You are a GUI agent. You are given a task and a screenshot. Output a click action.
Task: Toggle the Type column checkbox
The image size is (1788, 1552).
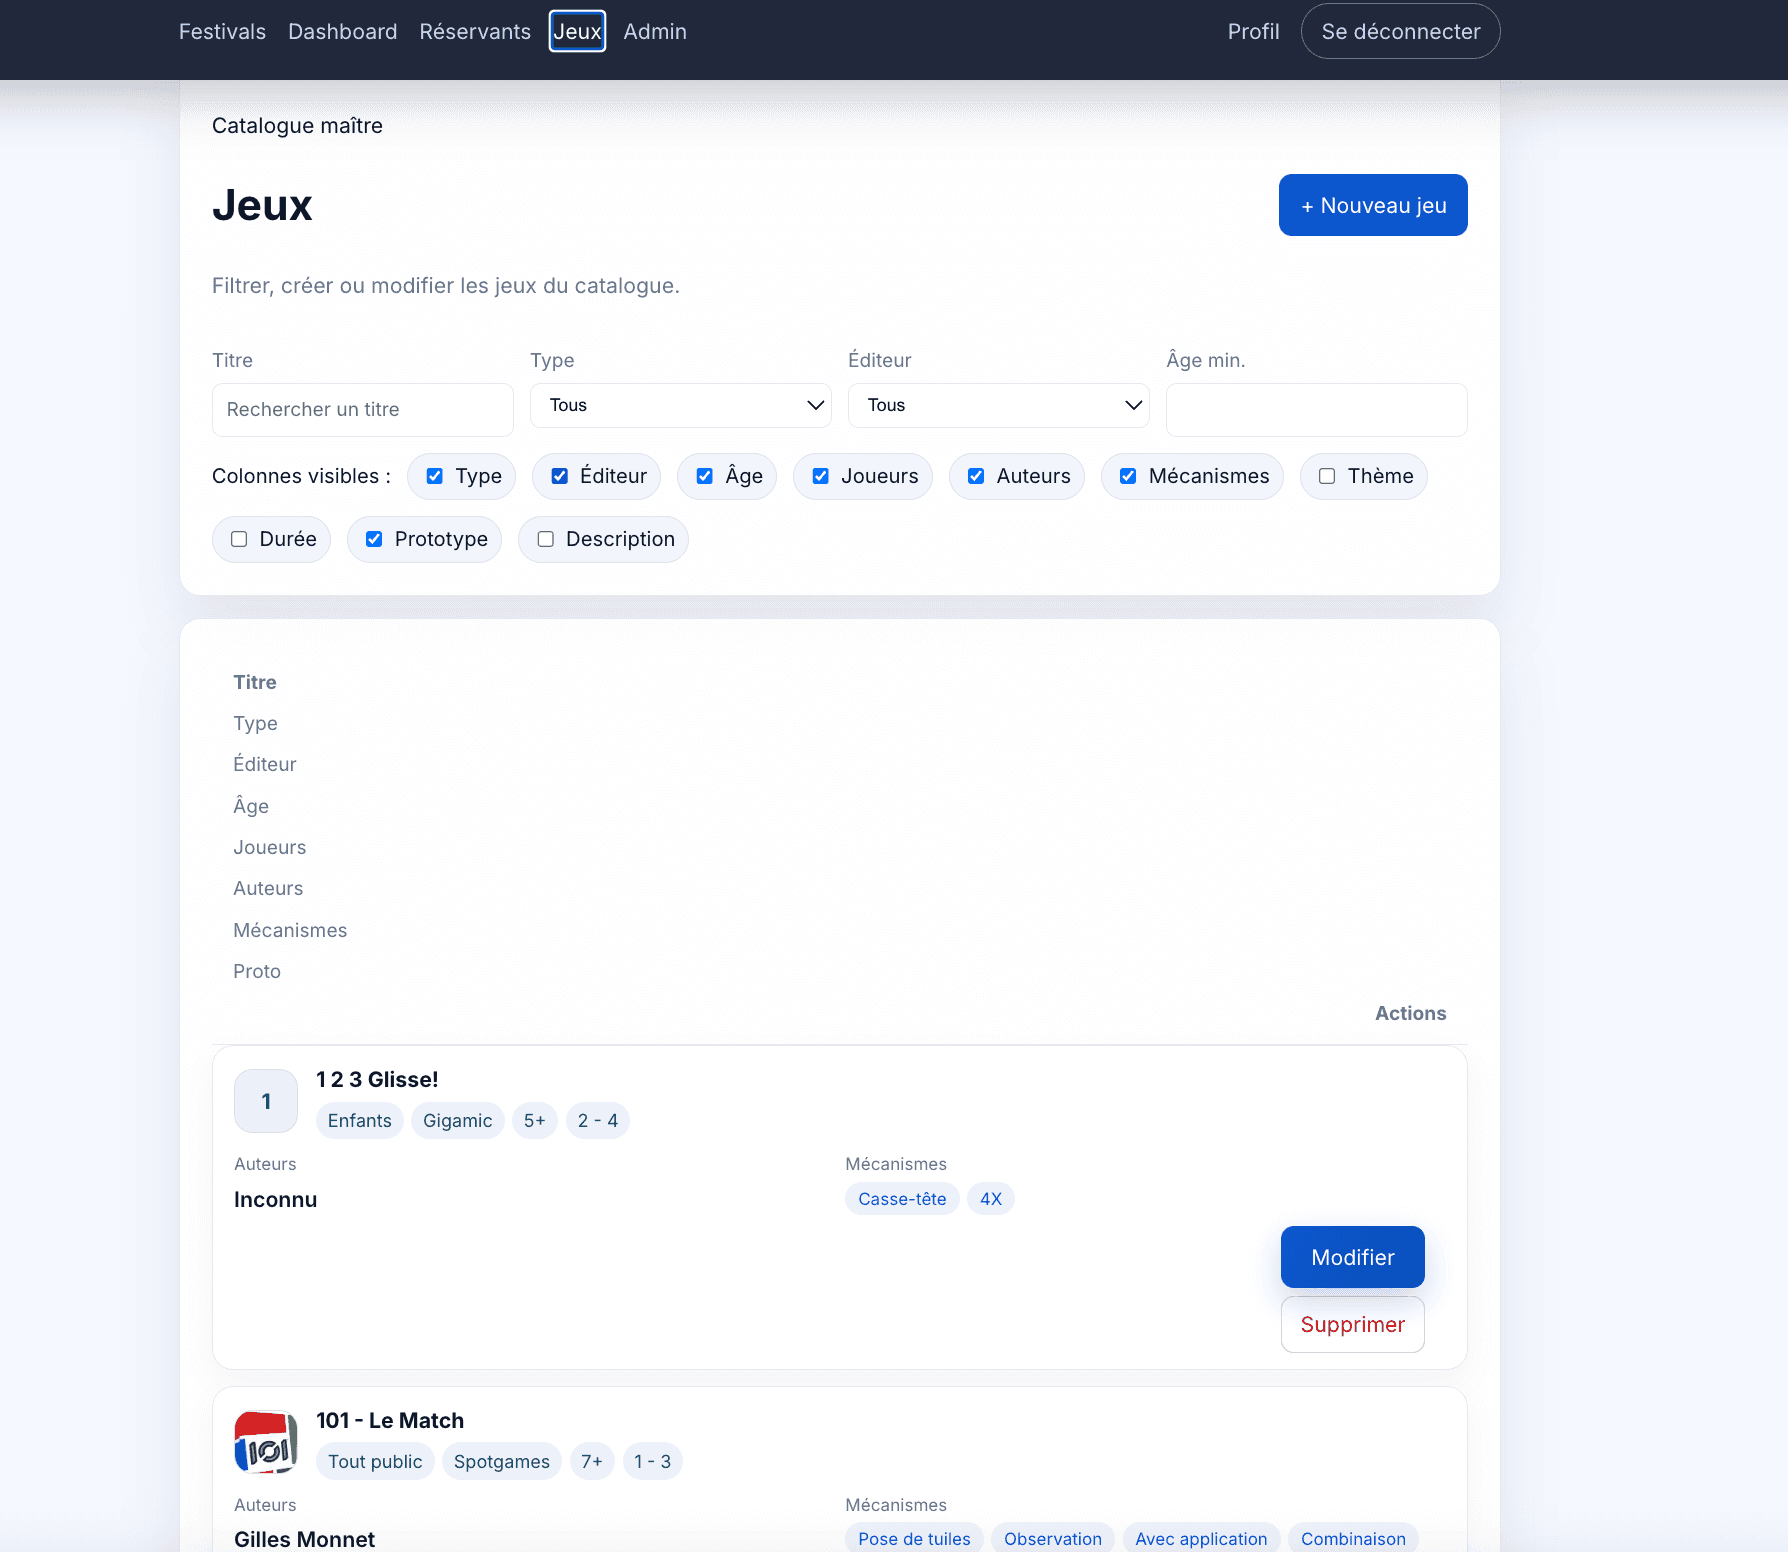pos(435,476)
